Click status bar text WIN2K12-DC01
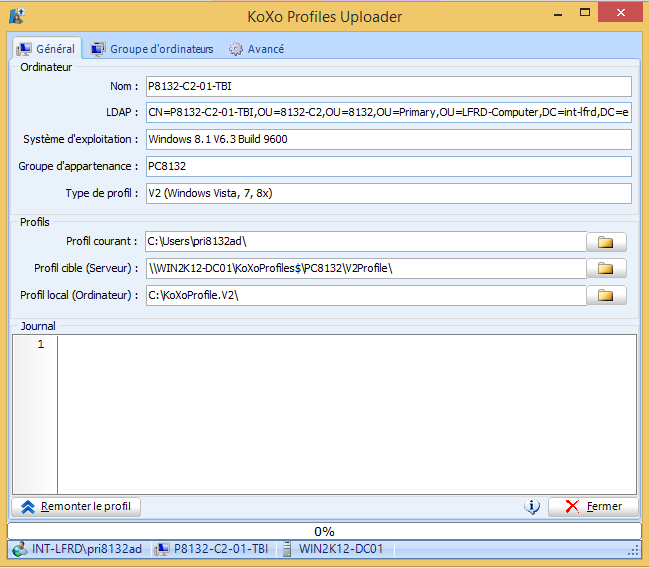649x568 pixels. pos(341,549)
